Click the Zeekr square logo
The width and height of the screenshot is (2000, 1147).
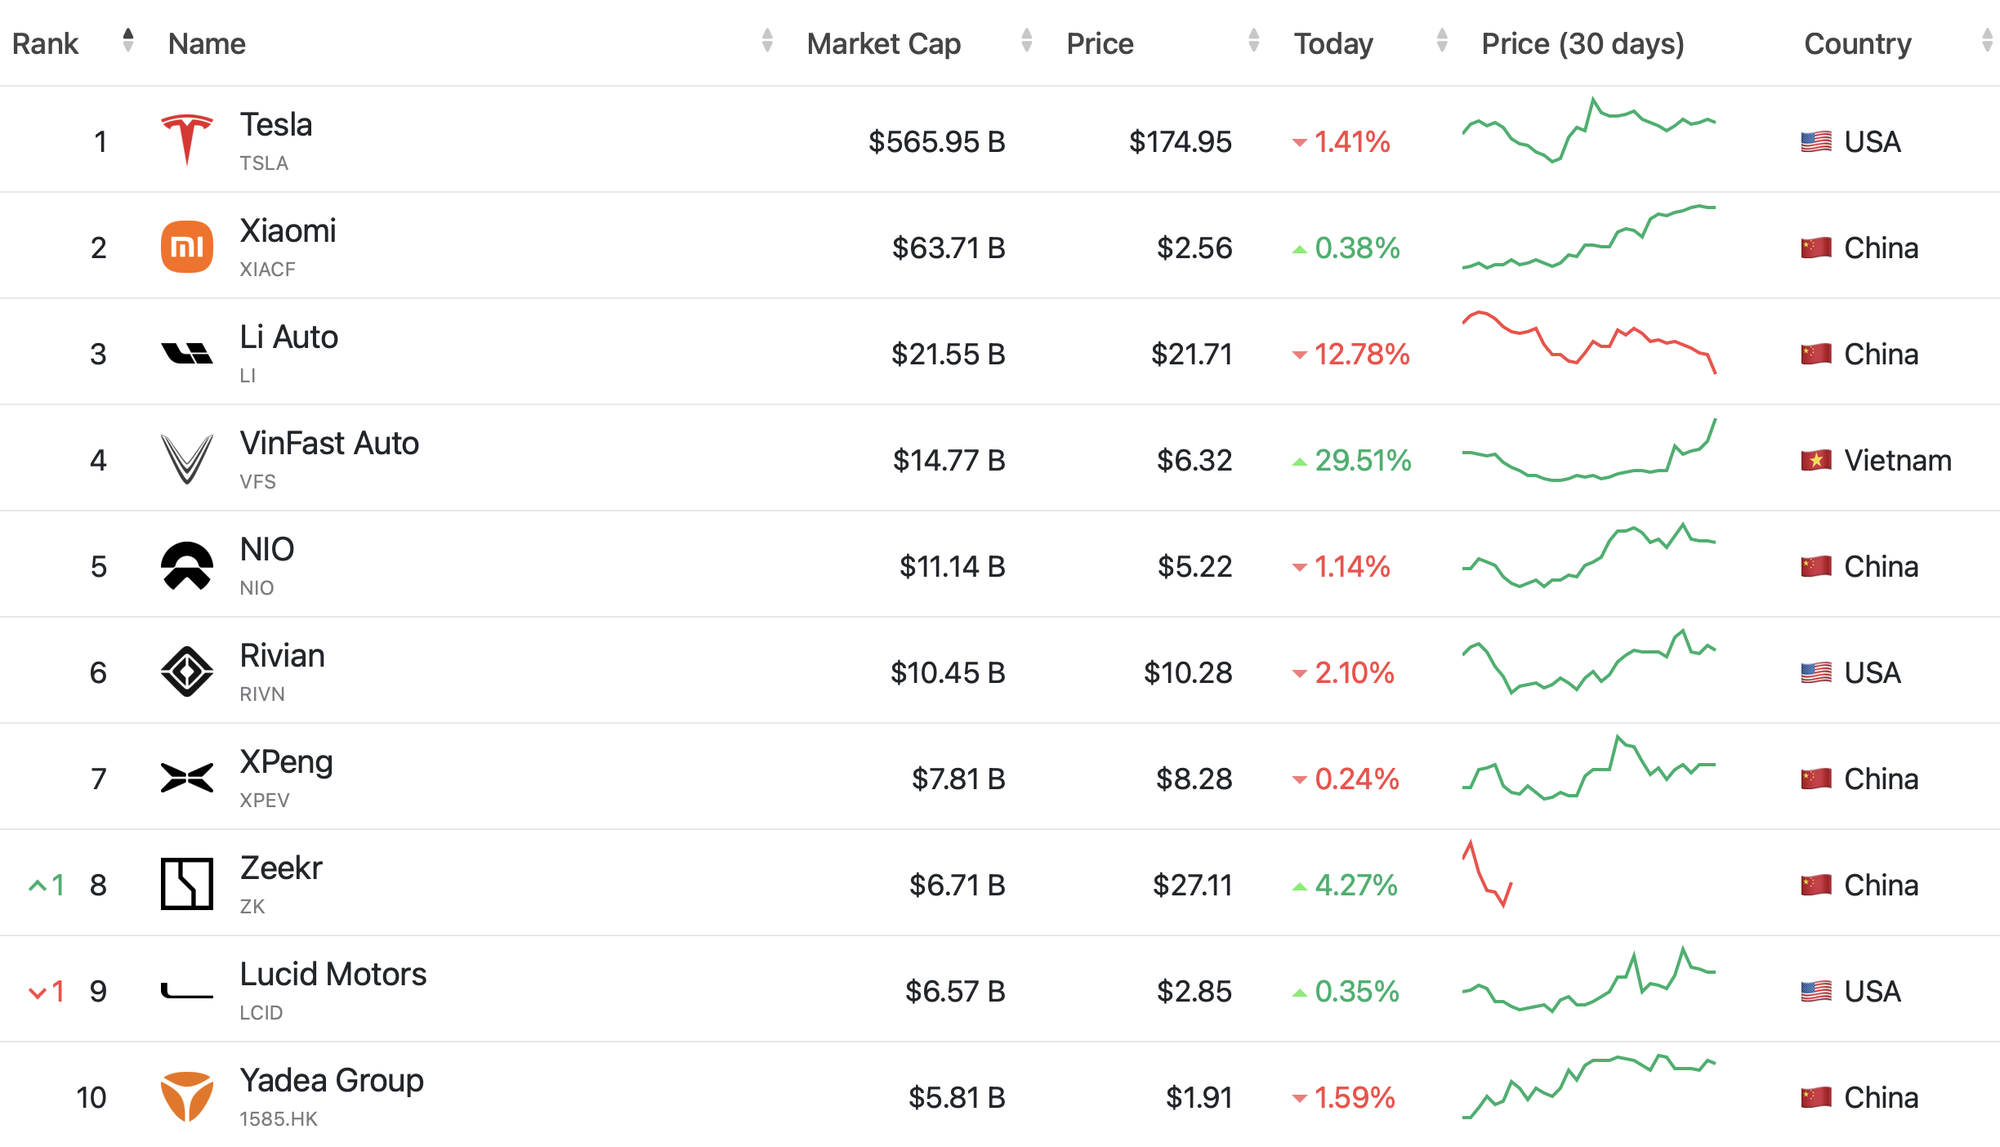click(x=187, y=884)
